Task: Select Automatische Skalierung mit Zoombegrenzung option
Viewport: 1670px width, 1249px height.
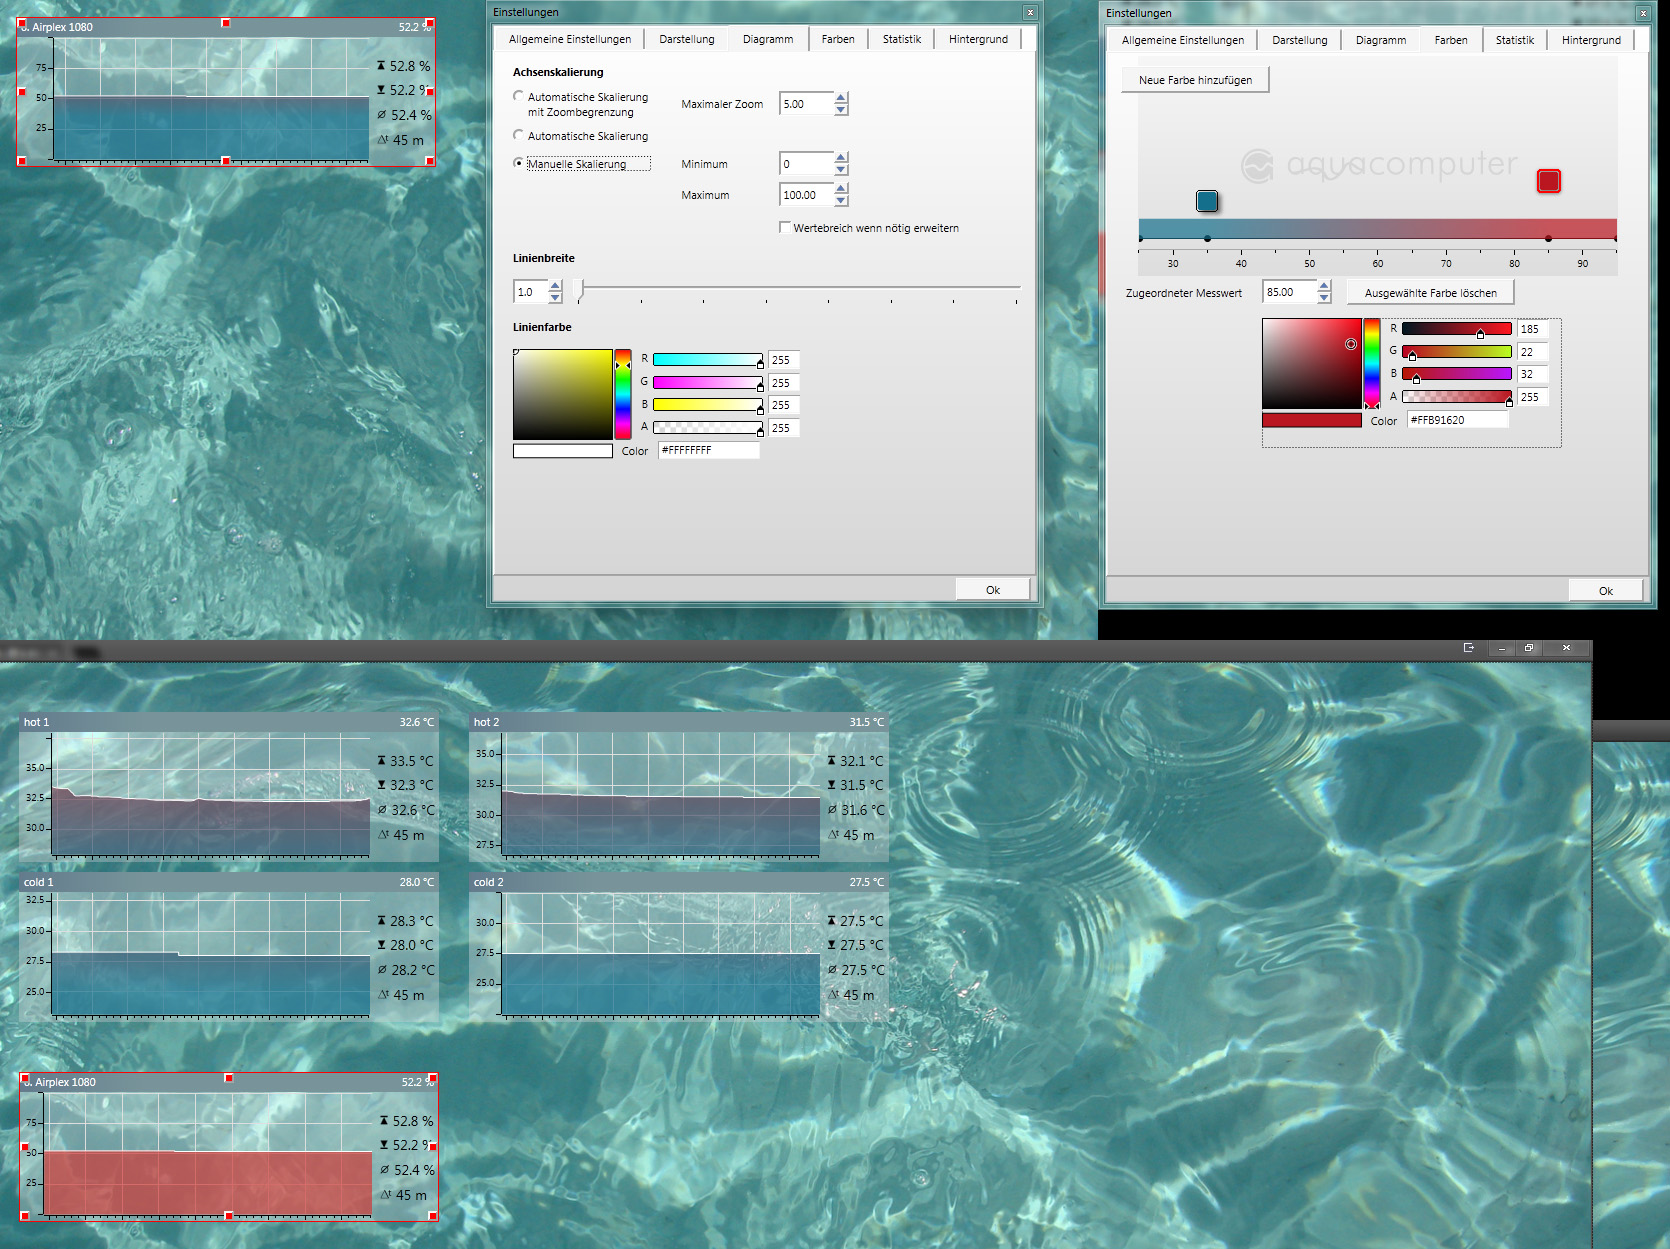Action: click(518, 97)
